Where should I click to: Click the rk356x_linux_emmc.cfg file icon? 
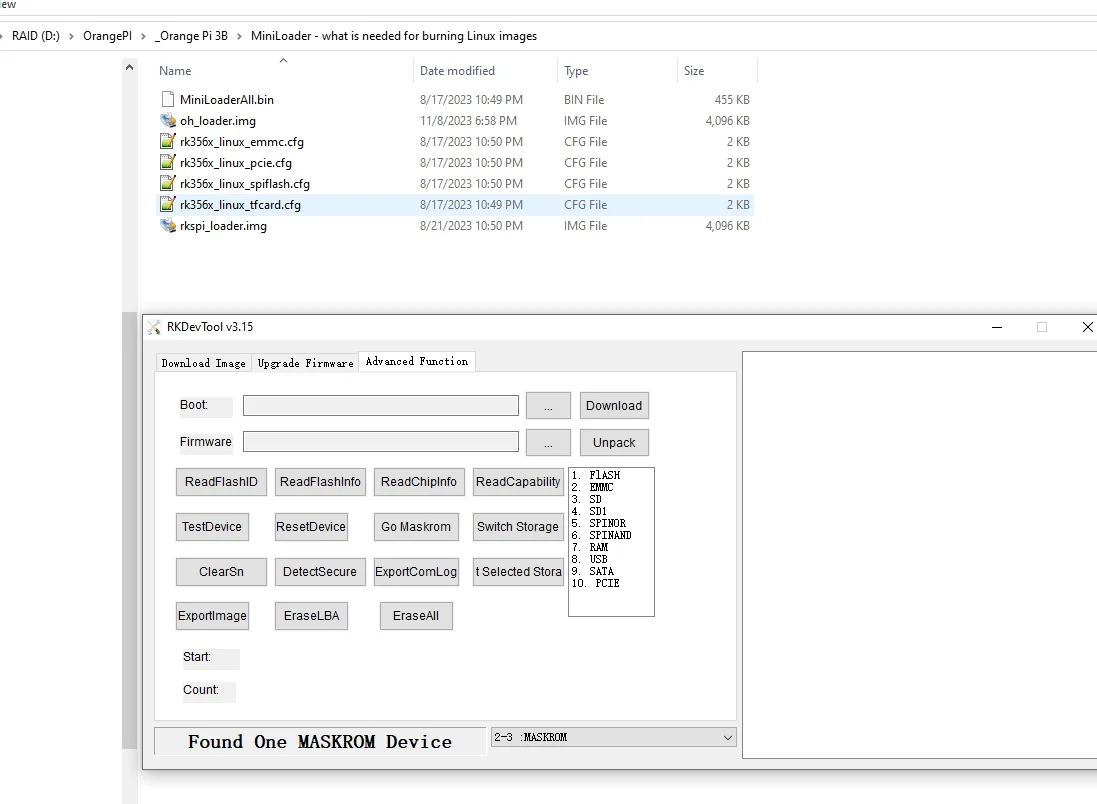tap(168, 141)
